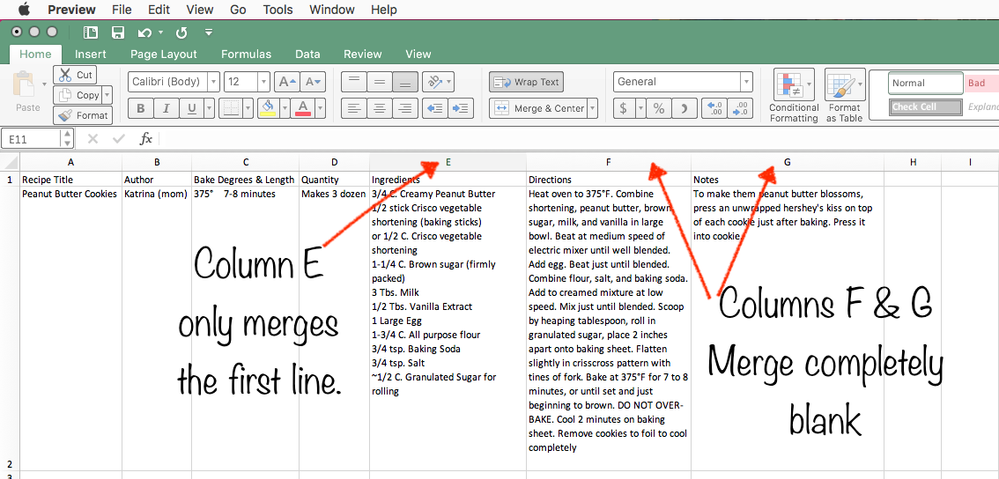Copy the selection
Screen dimensions: 999x479
78,95
